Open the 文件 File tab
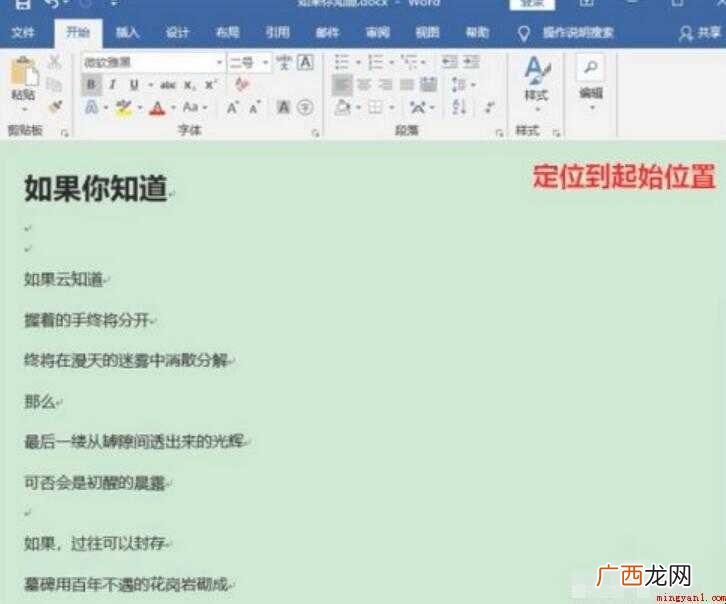The image size is (726, 604). pyautogui.click(x=23, y=32)
